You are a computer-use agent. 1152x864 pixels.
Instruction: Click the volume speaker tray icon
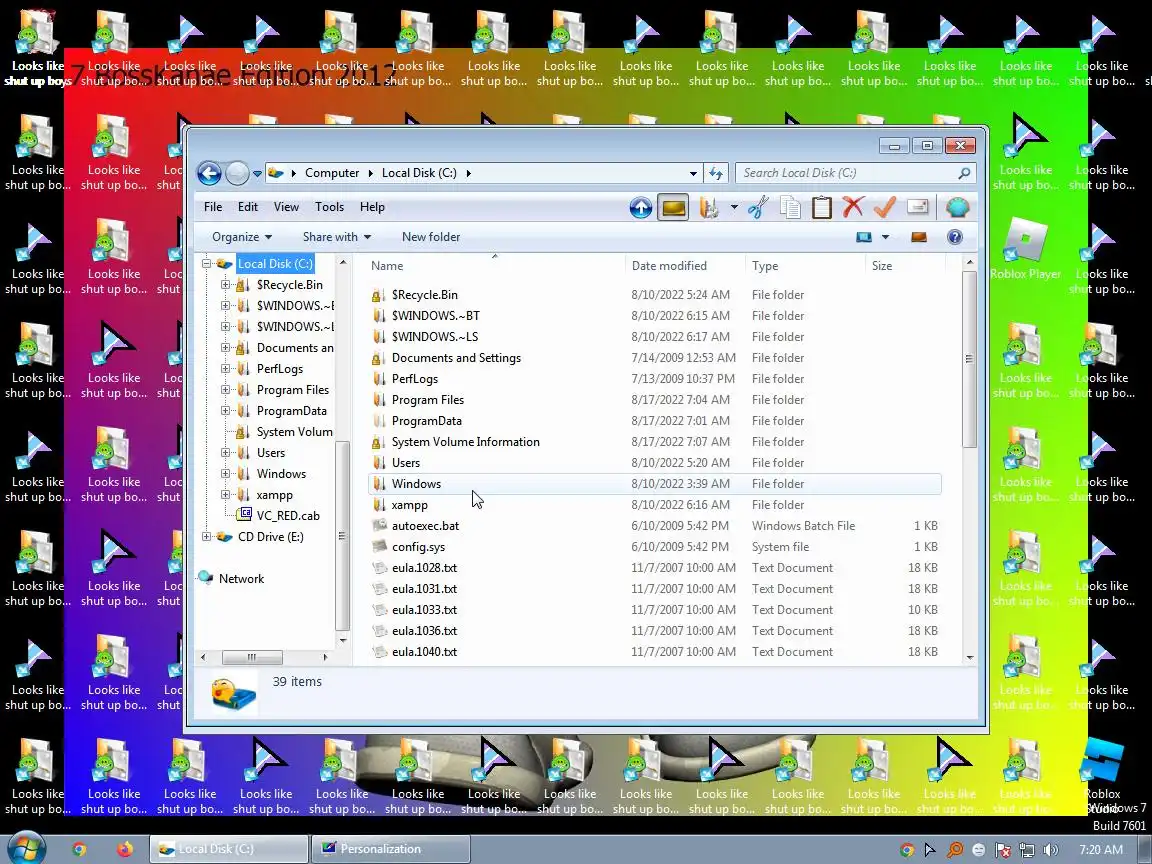pyautogui.click(x=1050, y=850)
